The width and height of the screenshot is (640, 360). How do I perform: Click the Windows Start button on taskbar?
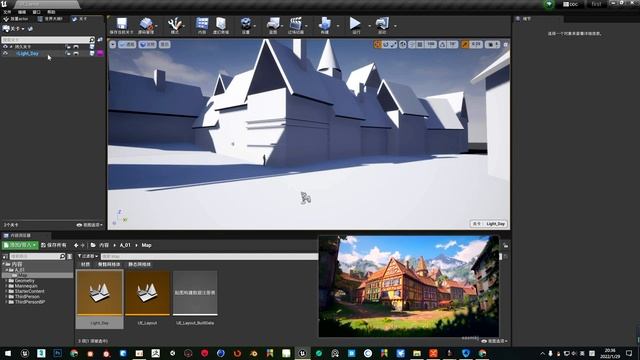point(8,353)
